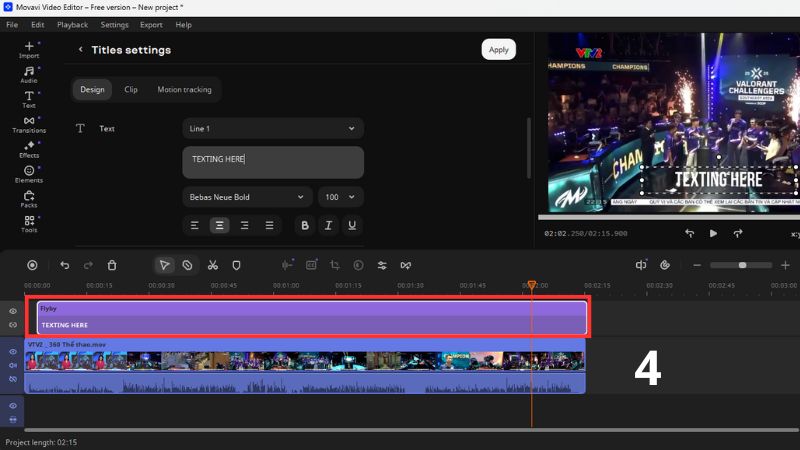Expand the Line 1 dropdown

pyautogui.click(x=272, y=129)
